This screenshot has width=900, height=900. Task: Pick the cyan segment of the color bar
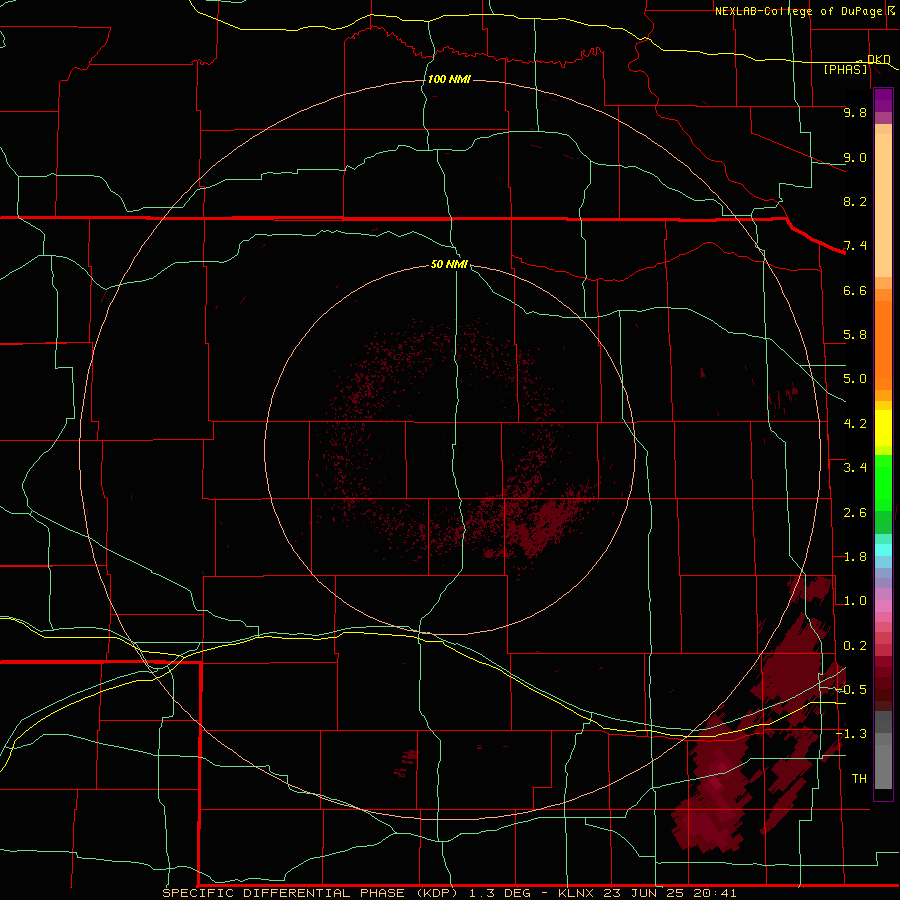(x=883, y=550)
